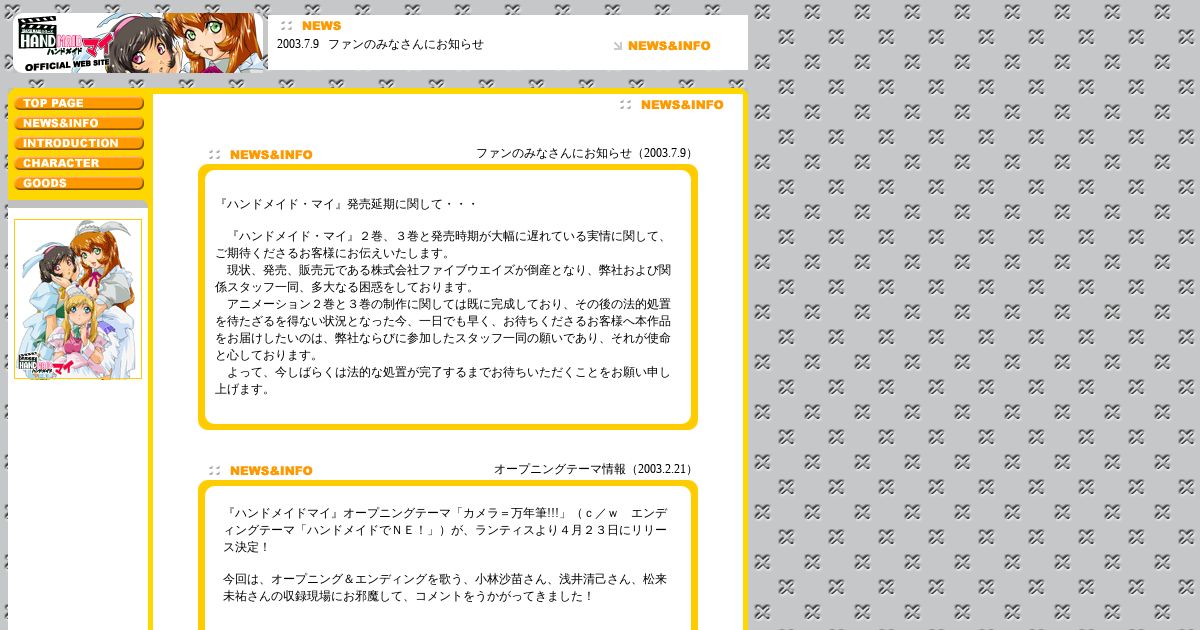Screen dimensions: 1200x630
Task: Click the article title ファンのみなさんにお知らせ（2003.7.9）
Action: [x=585, y=154]
